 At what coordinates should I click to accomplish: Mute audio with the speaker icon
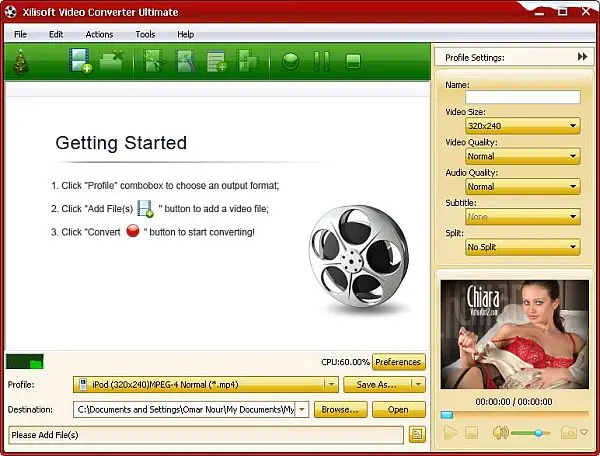500,433
